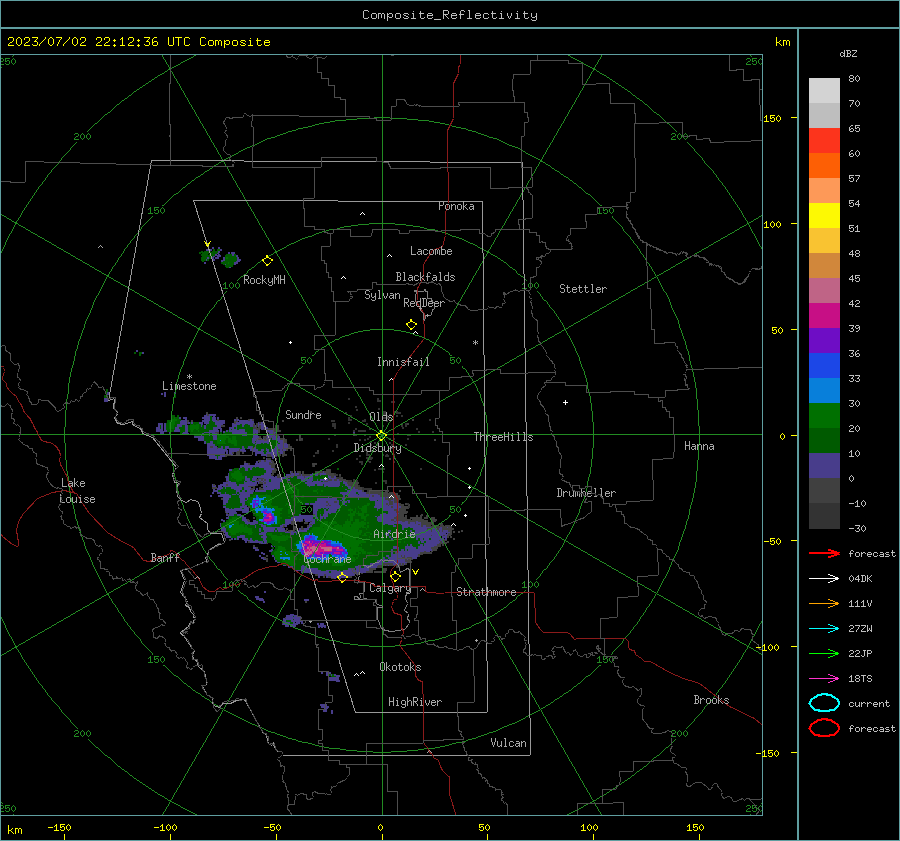Click the ThreeHills label
900x841 pixels.
pos(503,437)
